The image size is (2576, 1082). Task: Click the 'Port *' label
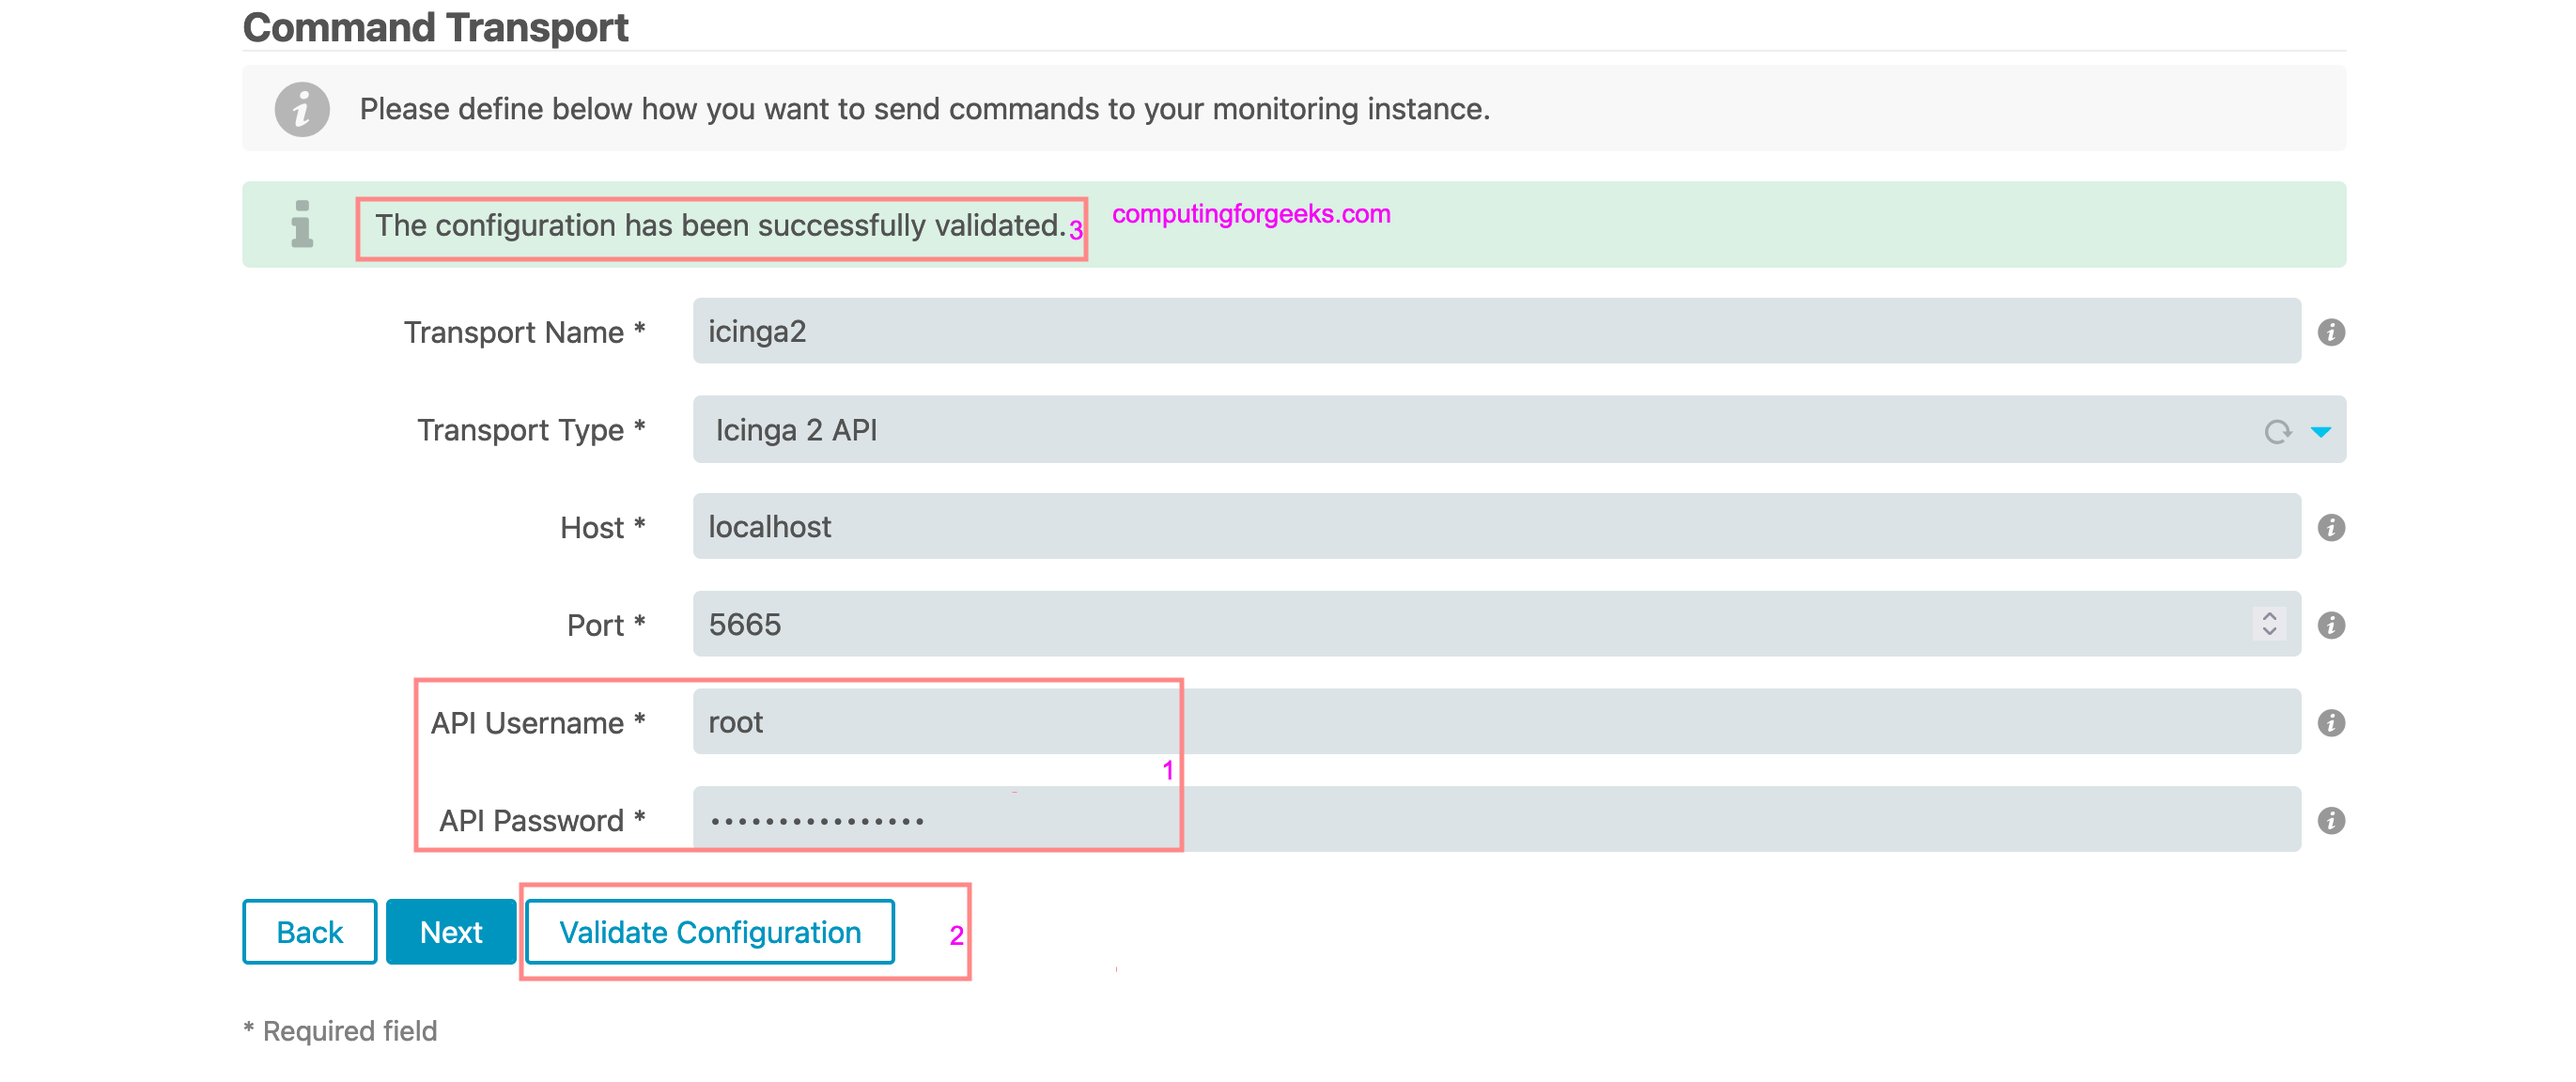(606, 625)
